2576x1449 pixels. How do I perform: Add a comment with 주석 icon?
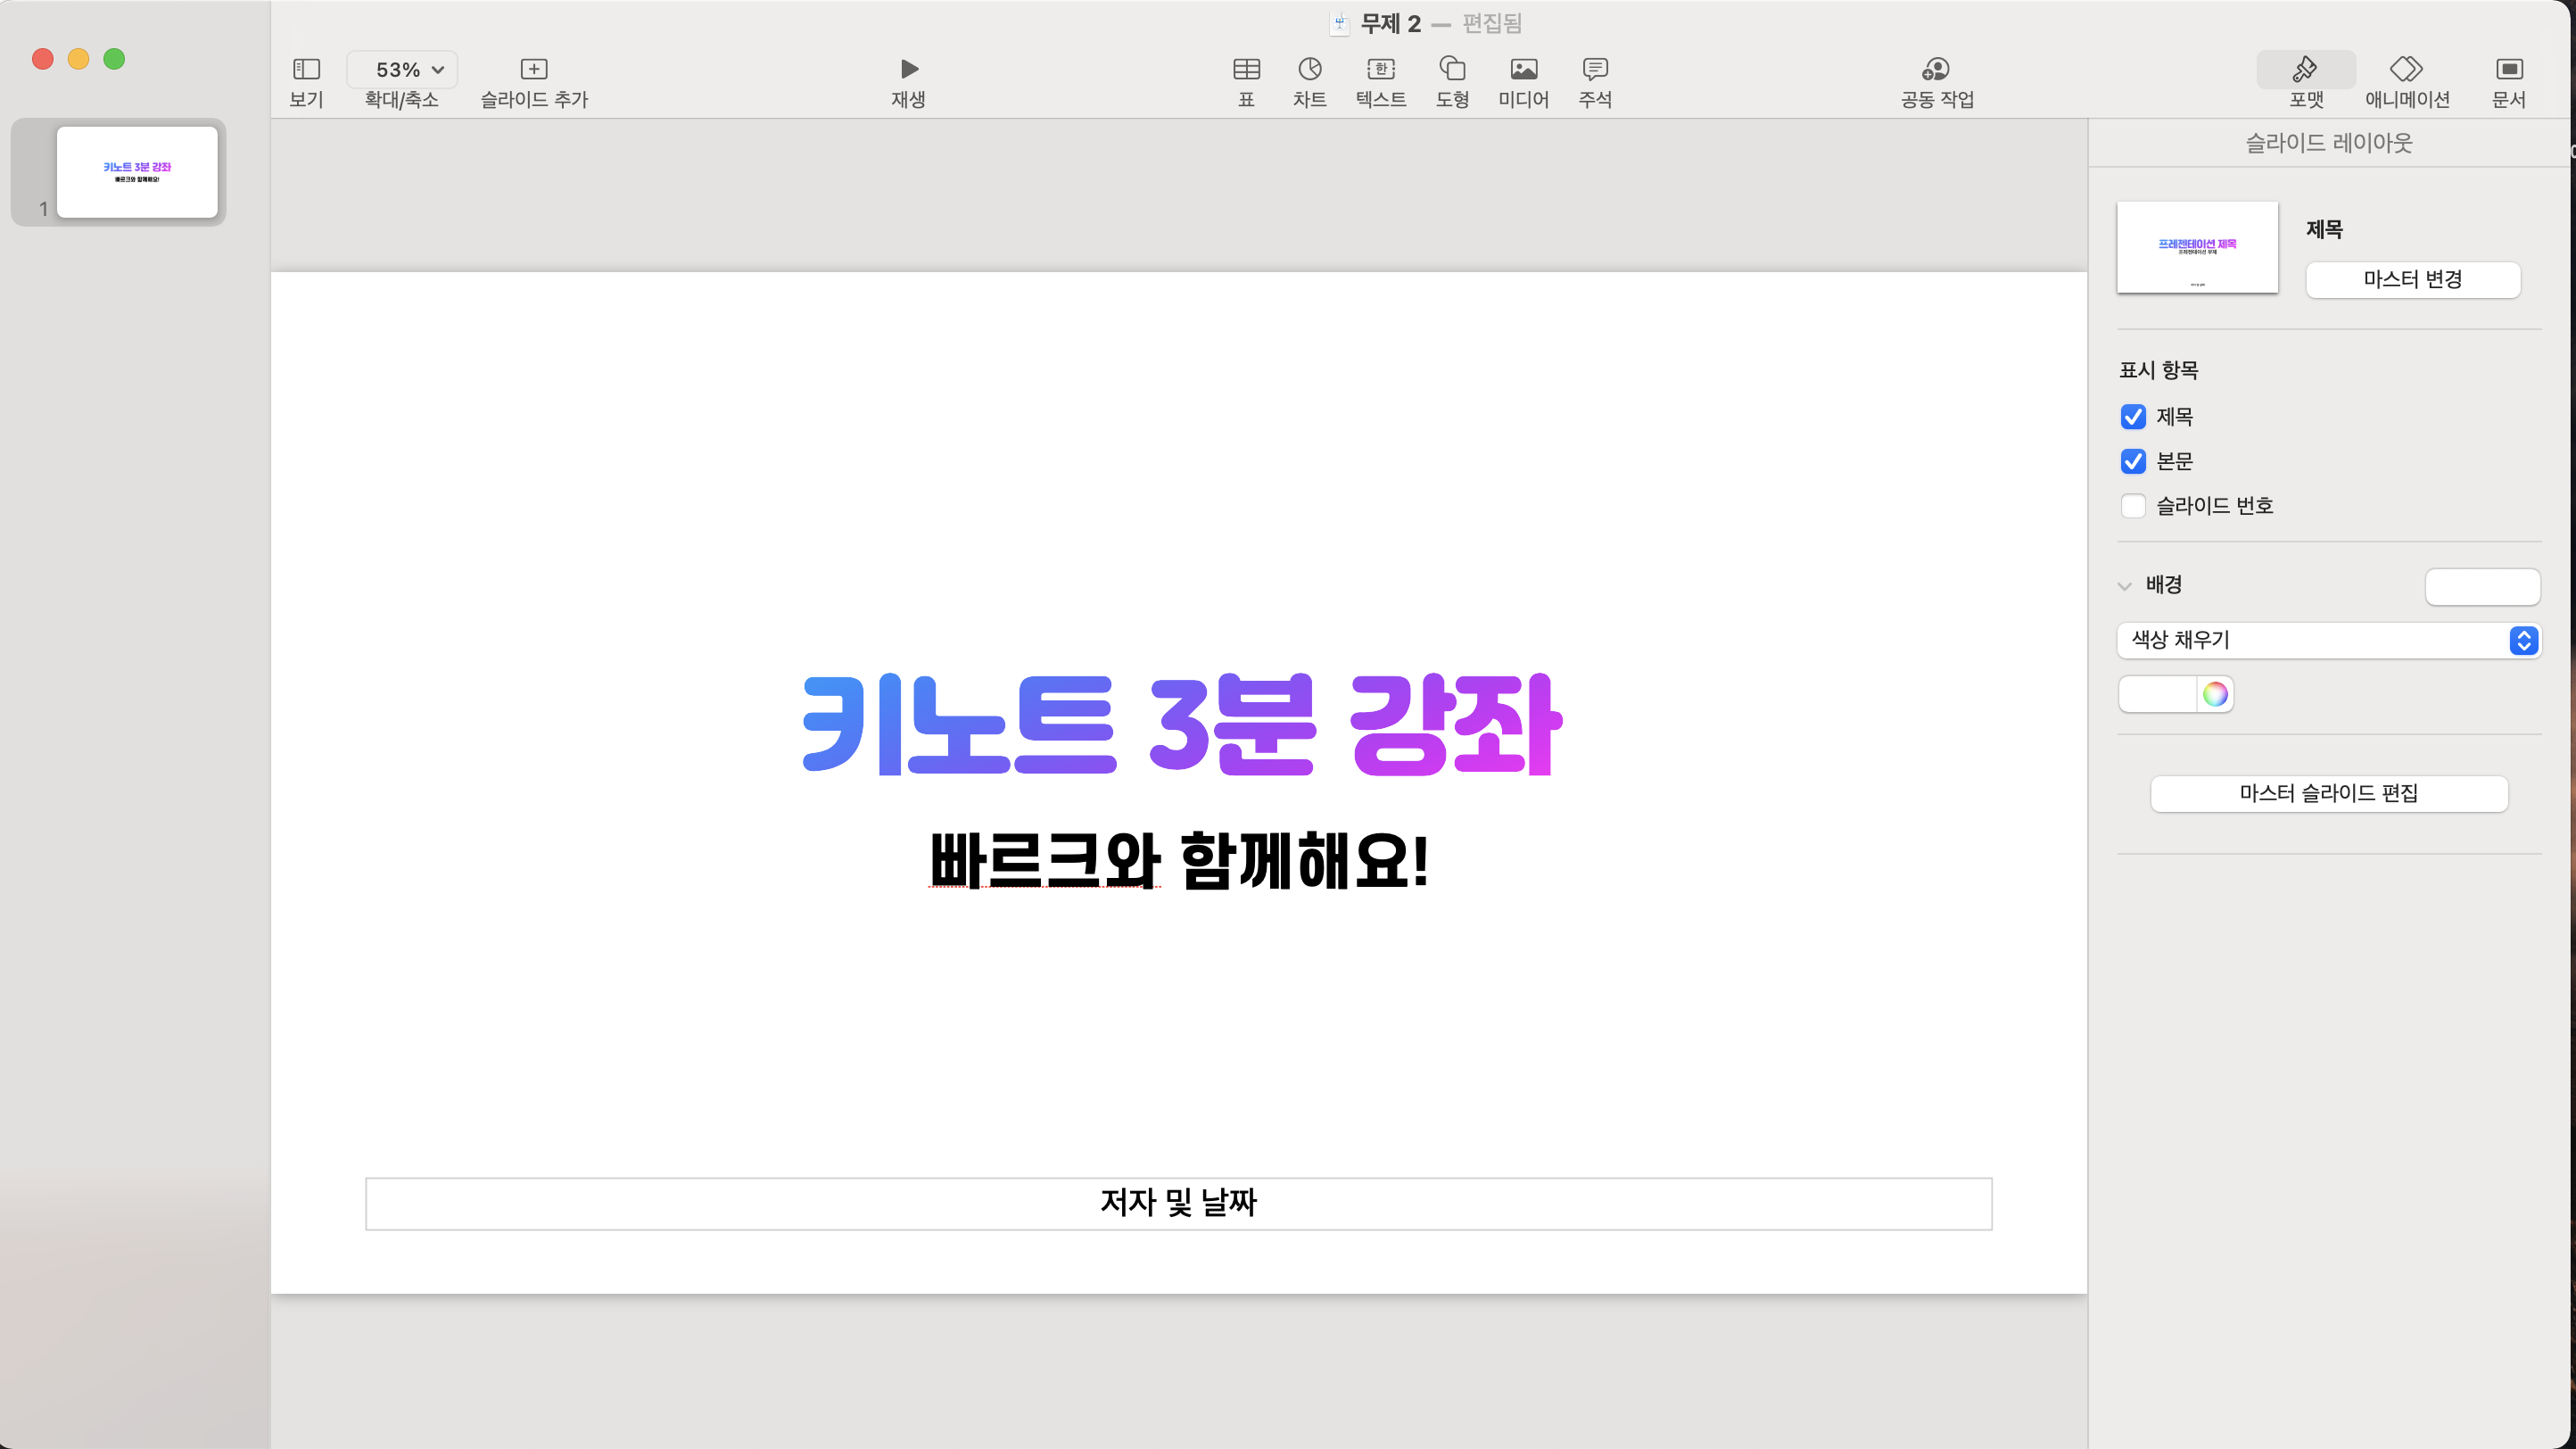1595,69
